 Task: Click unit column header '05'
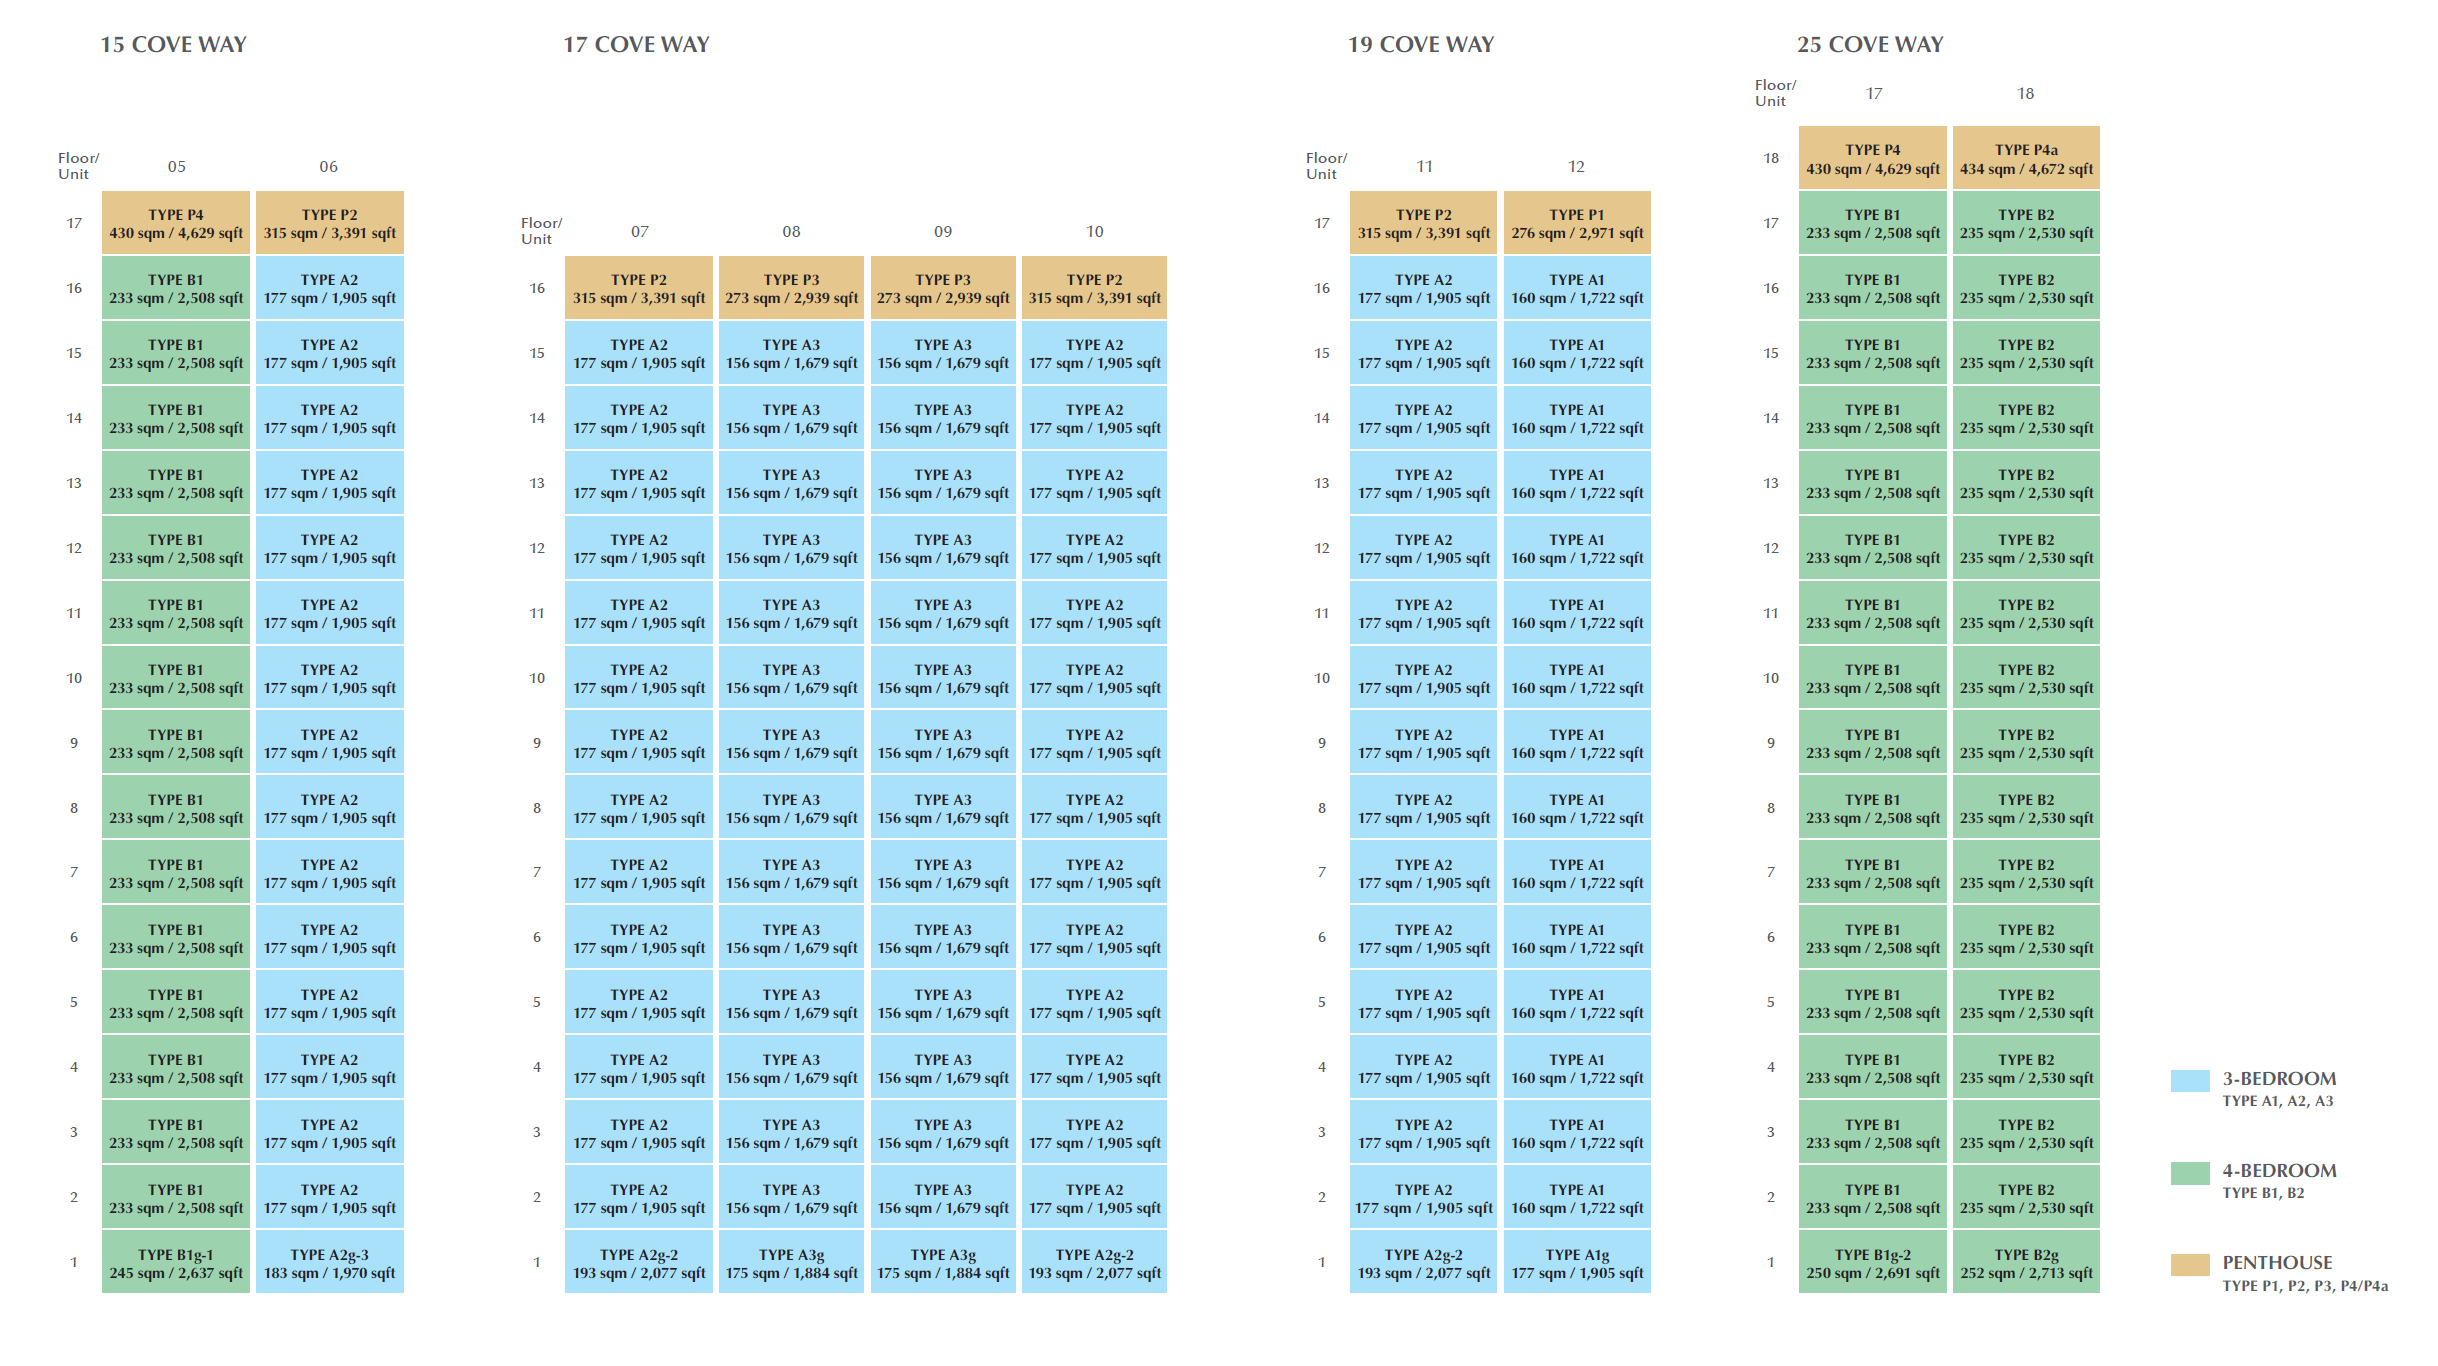176,166
